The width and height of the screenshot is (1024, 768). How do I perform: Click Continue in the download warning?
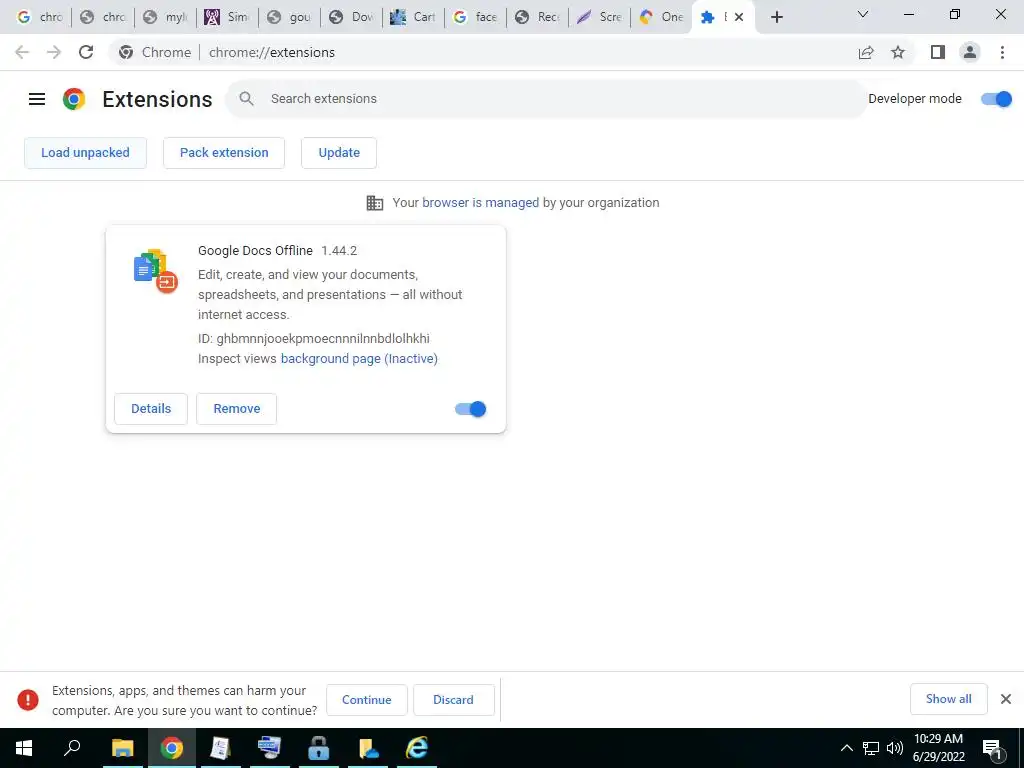(x=366, y=700)
